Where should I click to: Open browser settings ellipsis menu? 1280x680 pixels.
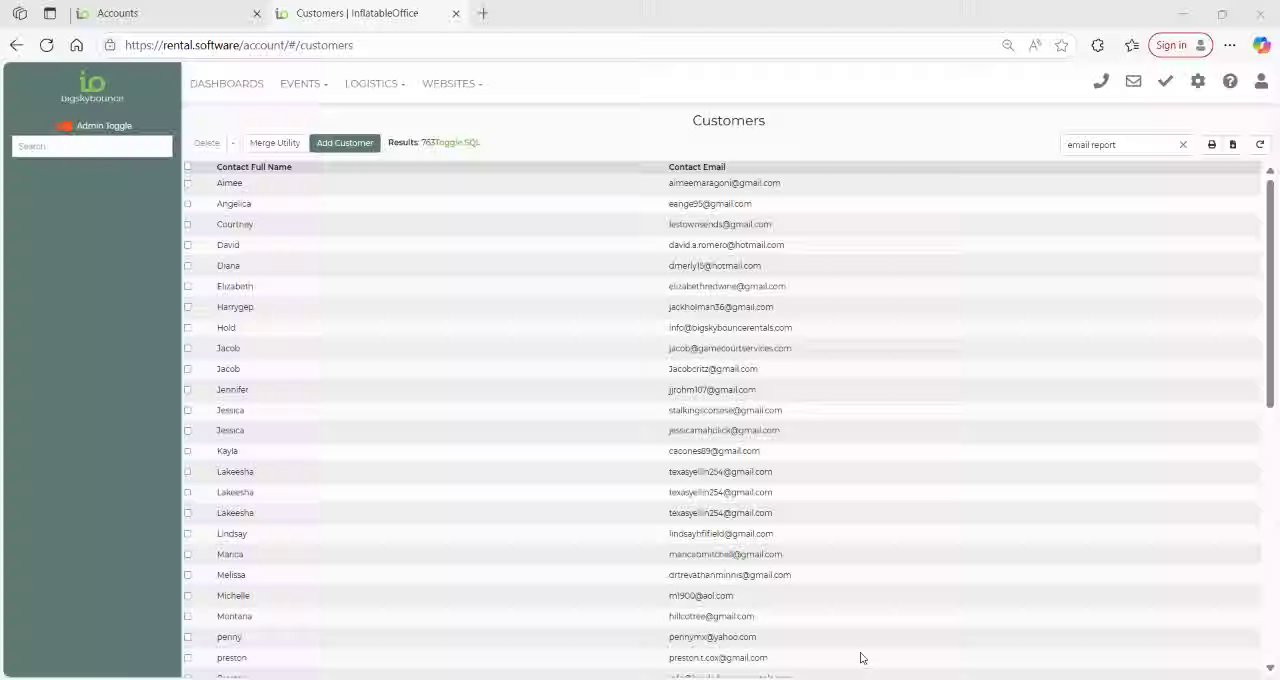tap(1230, 45)
